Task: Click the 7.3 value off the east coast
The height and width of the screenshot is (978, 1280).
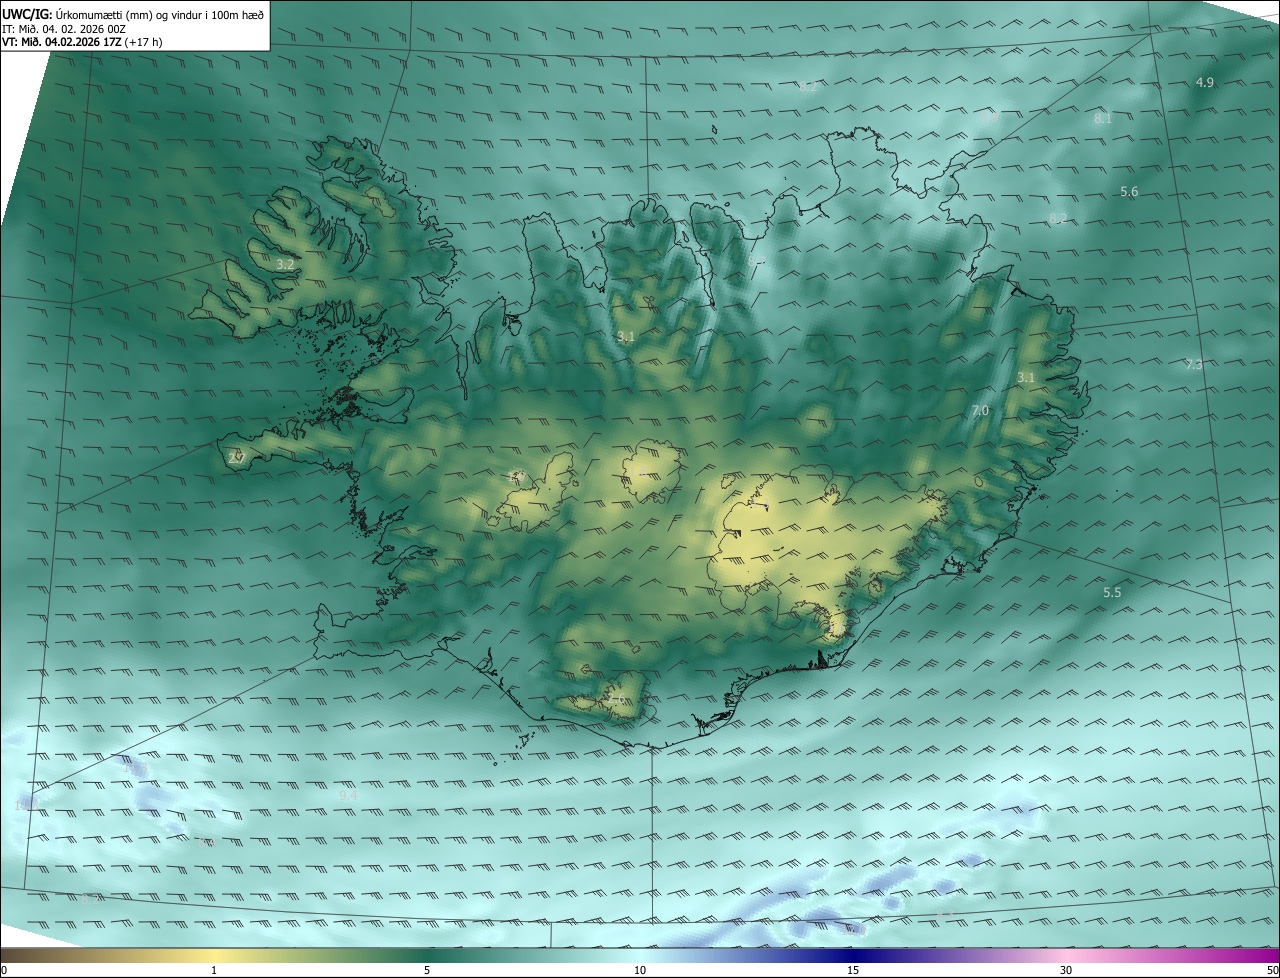Action: tap(1194, 364)
